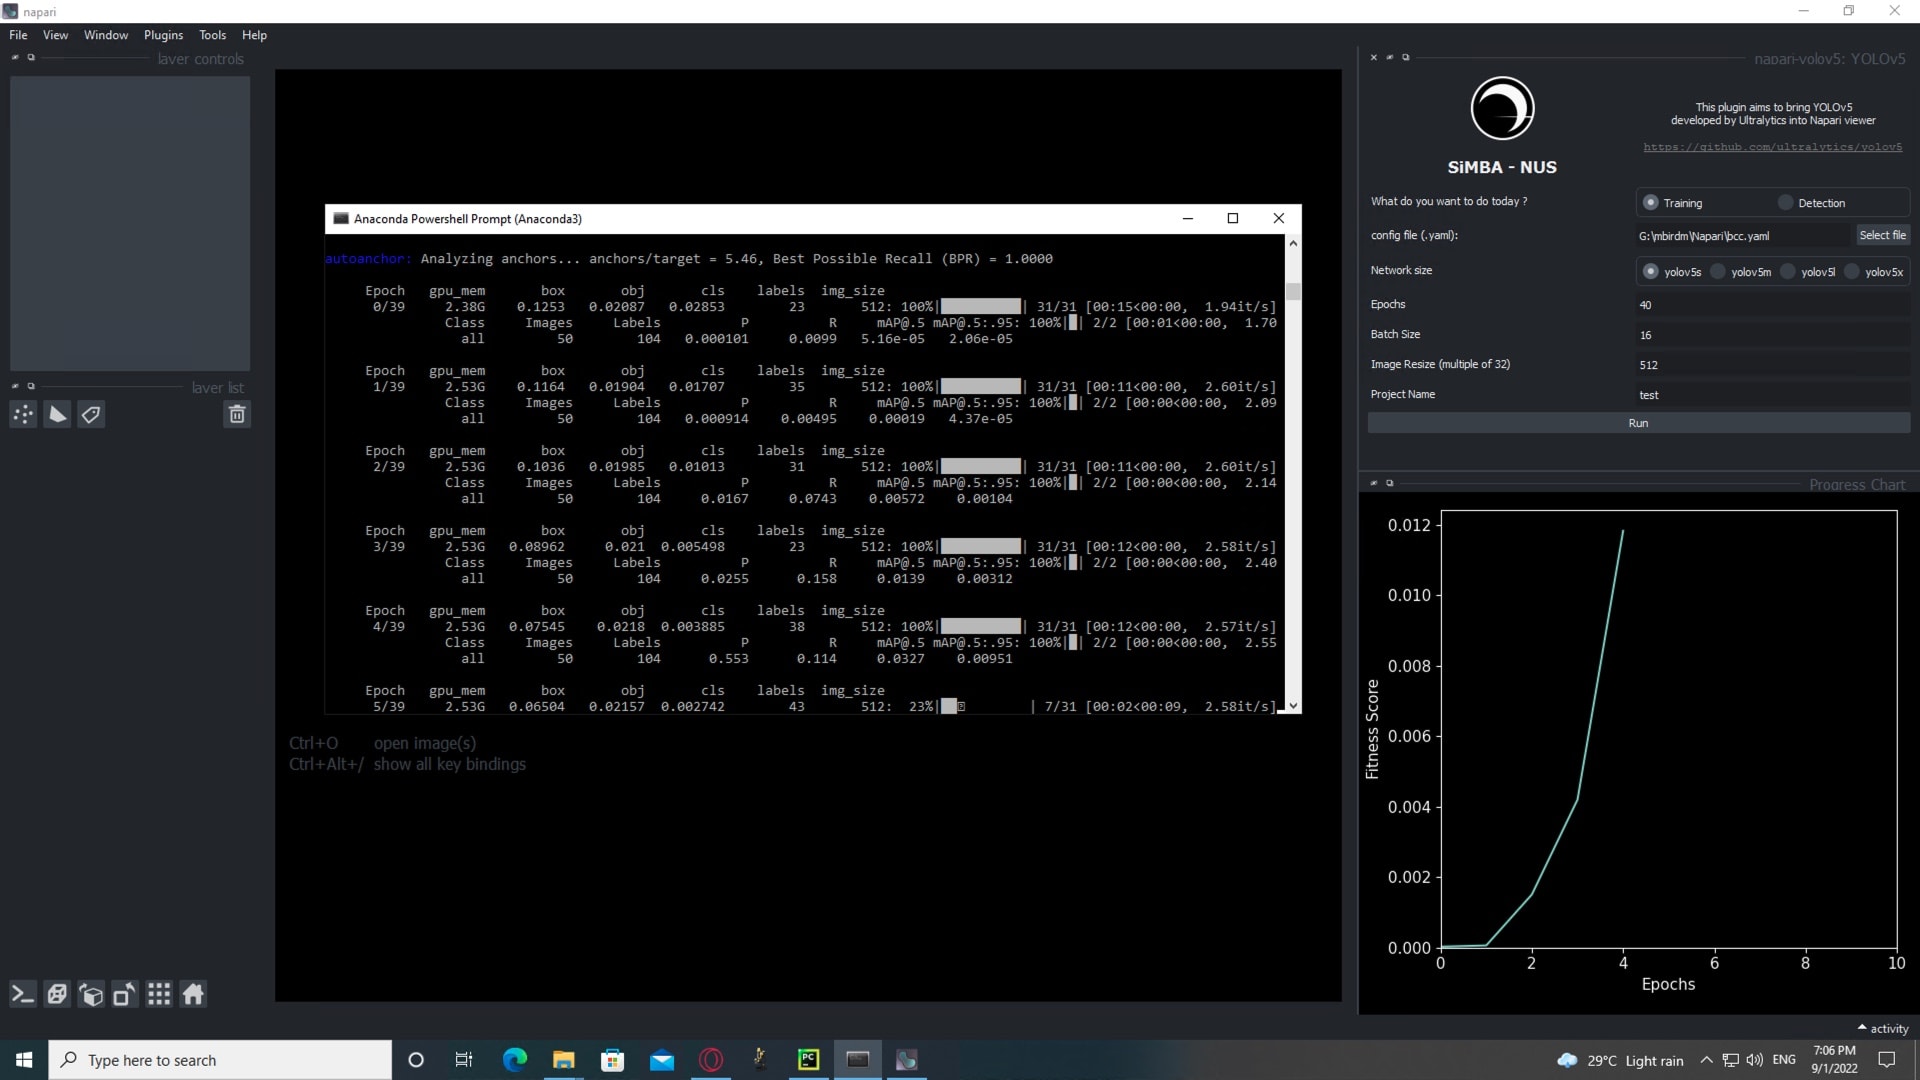Open the File menu

(x=18, y=35)
